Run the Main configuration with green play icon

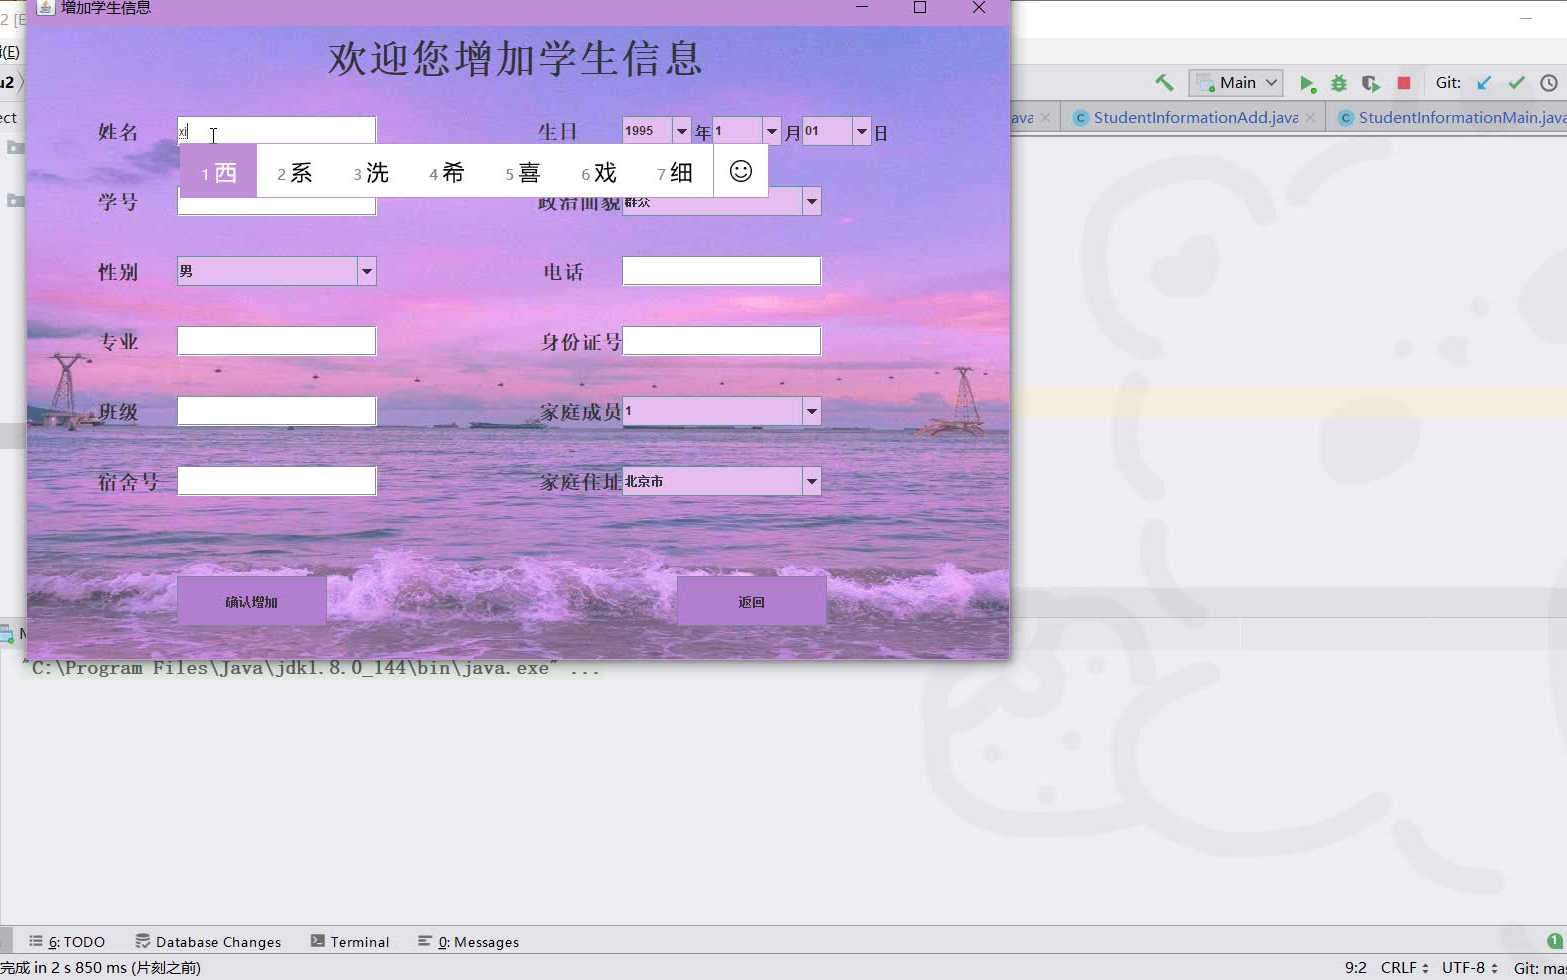pos(1306,83)
